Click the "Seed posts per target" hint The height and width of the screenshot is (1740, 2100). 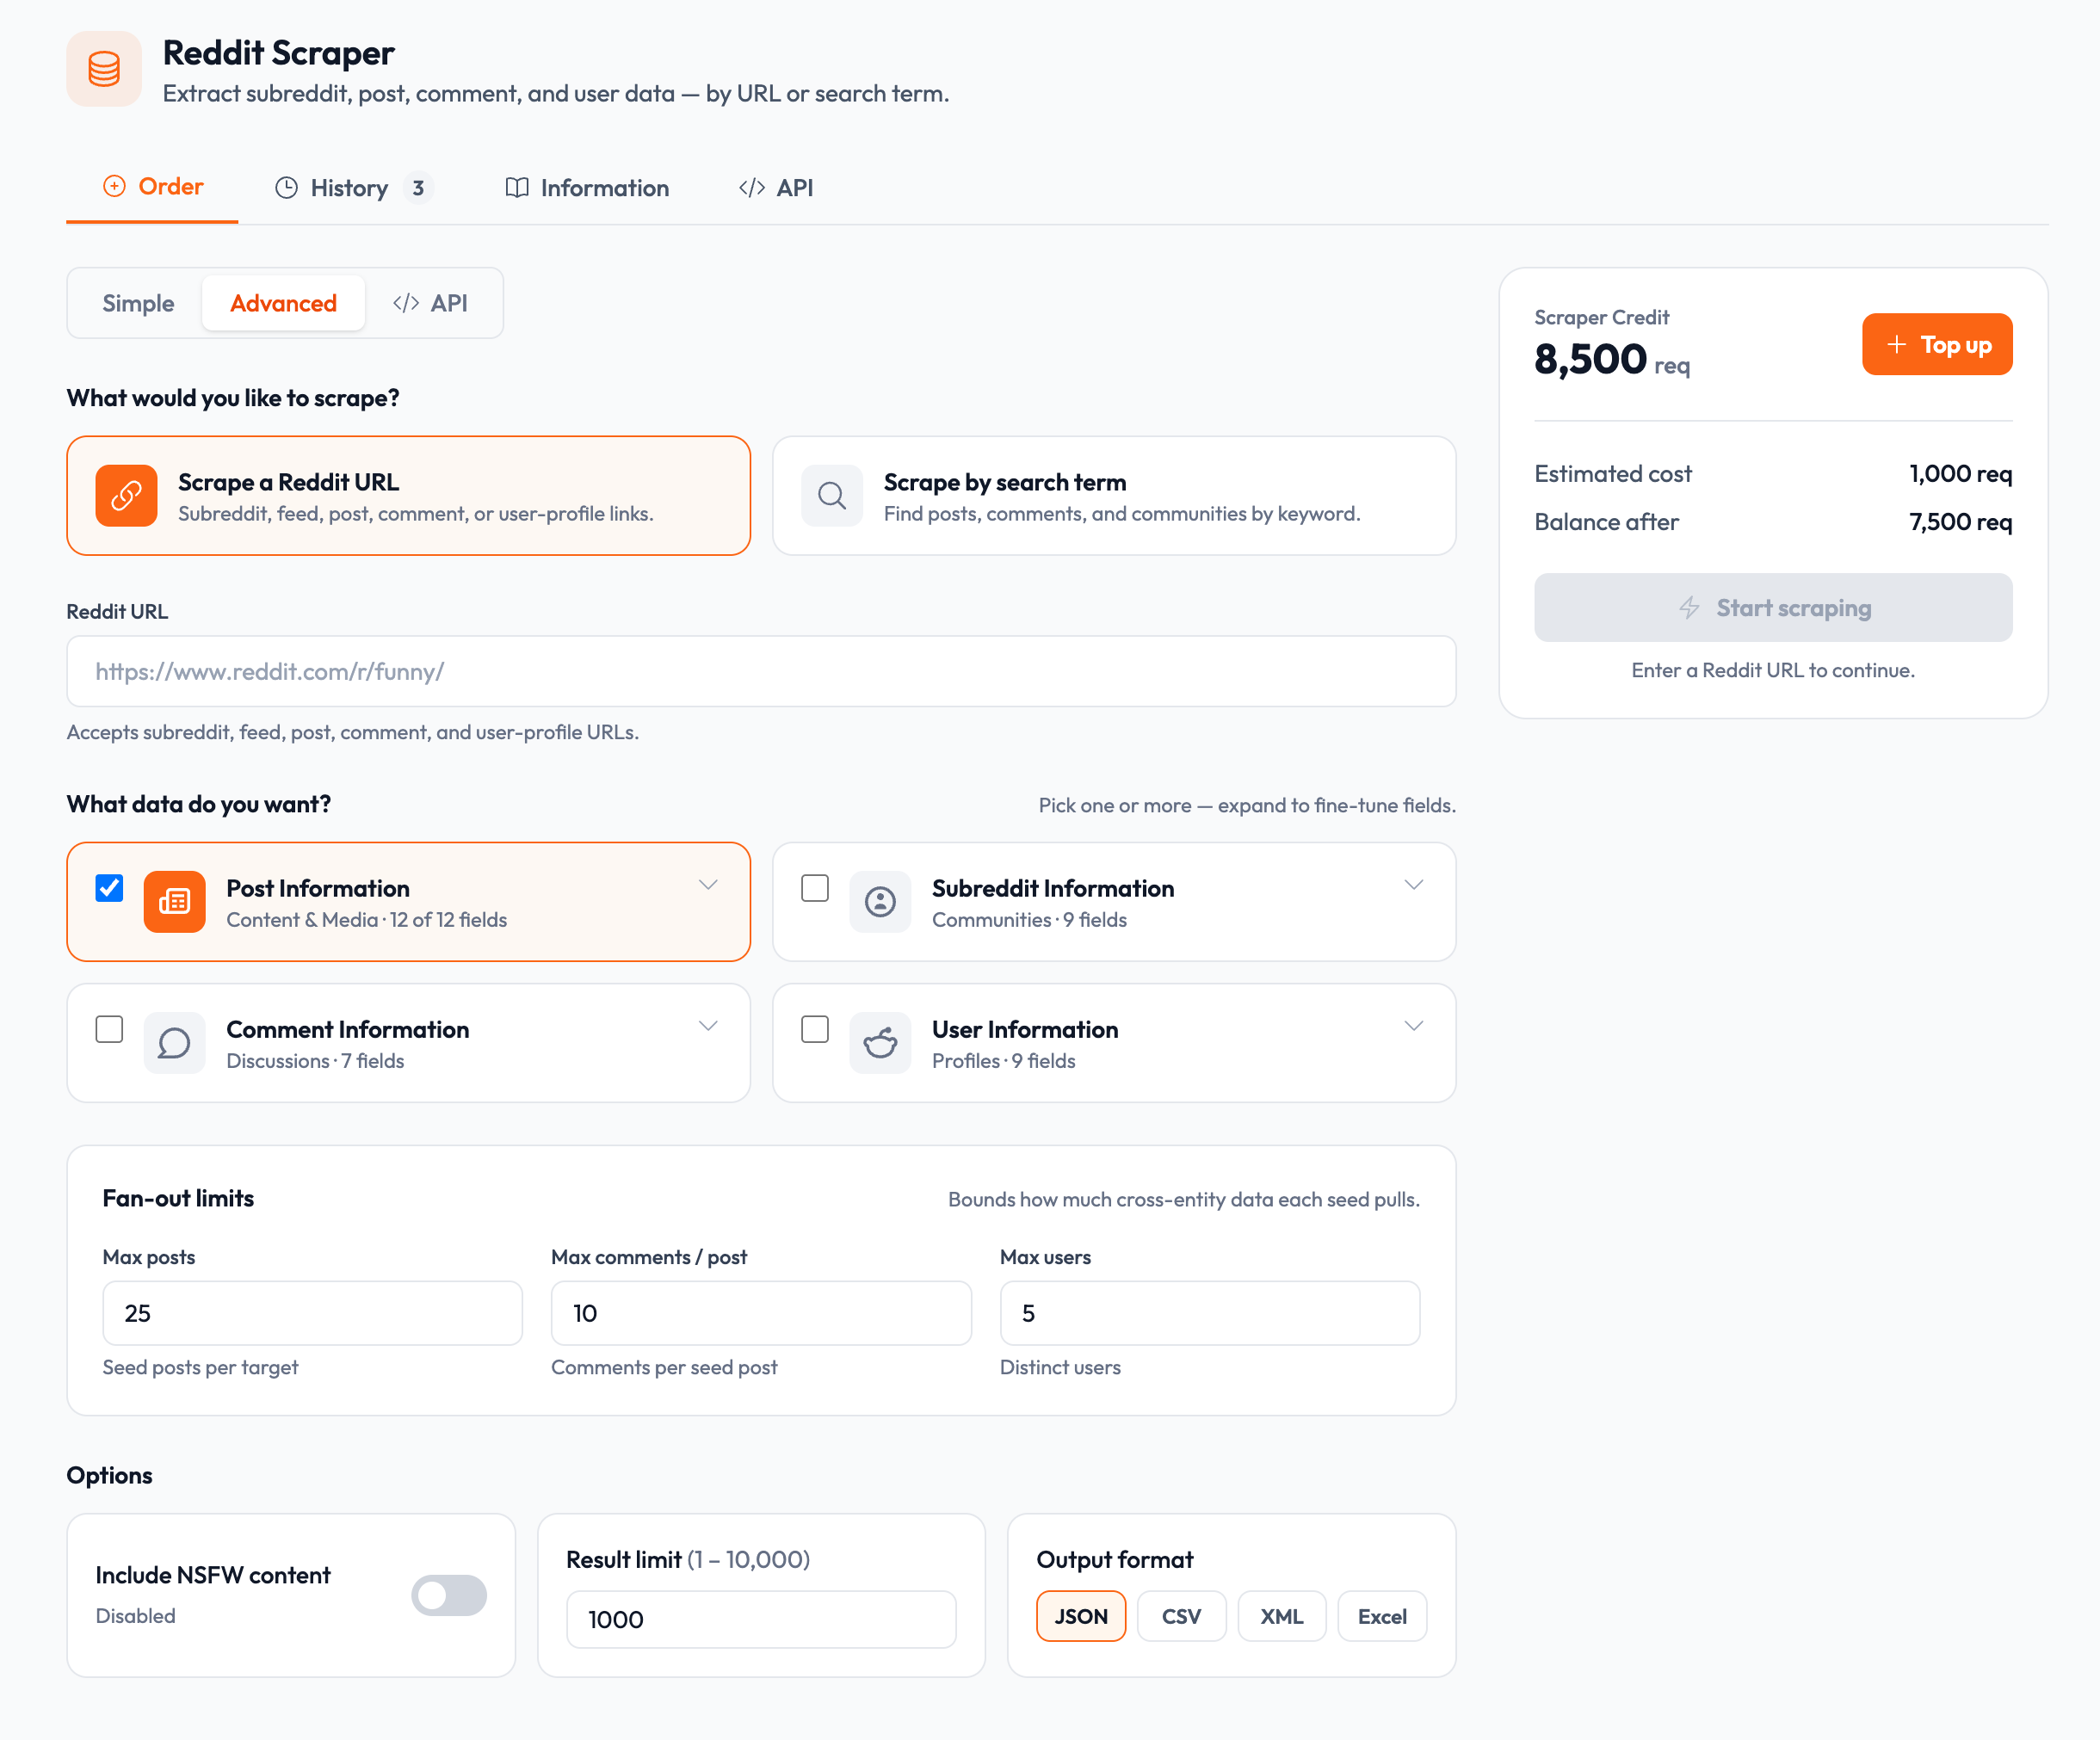pyautogui.click(x=201, y=1368)
